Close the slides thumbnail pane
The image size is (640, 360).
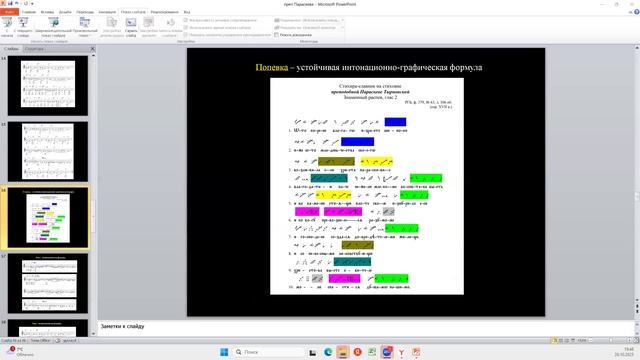coord(93,49)
